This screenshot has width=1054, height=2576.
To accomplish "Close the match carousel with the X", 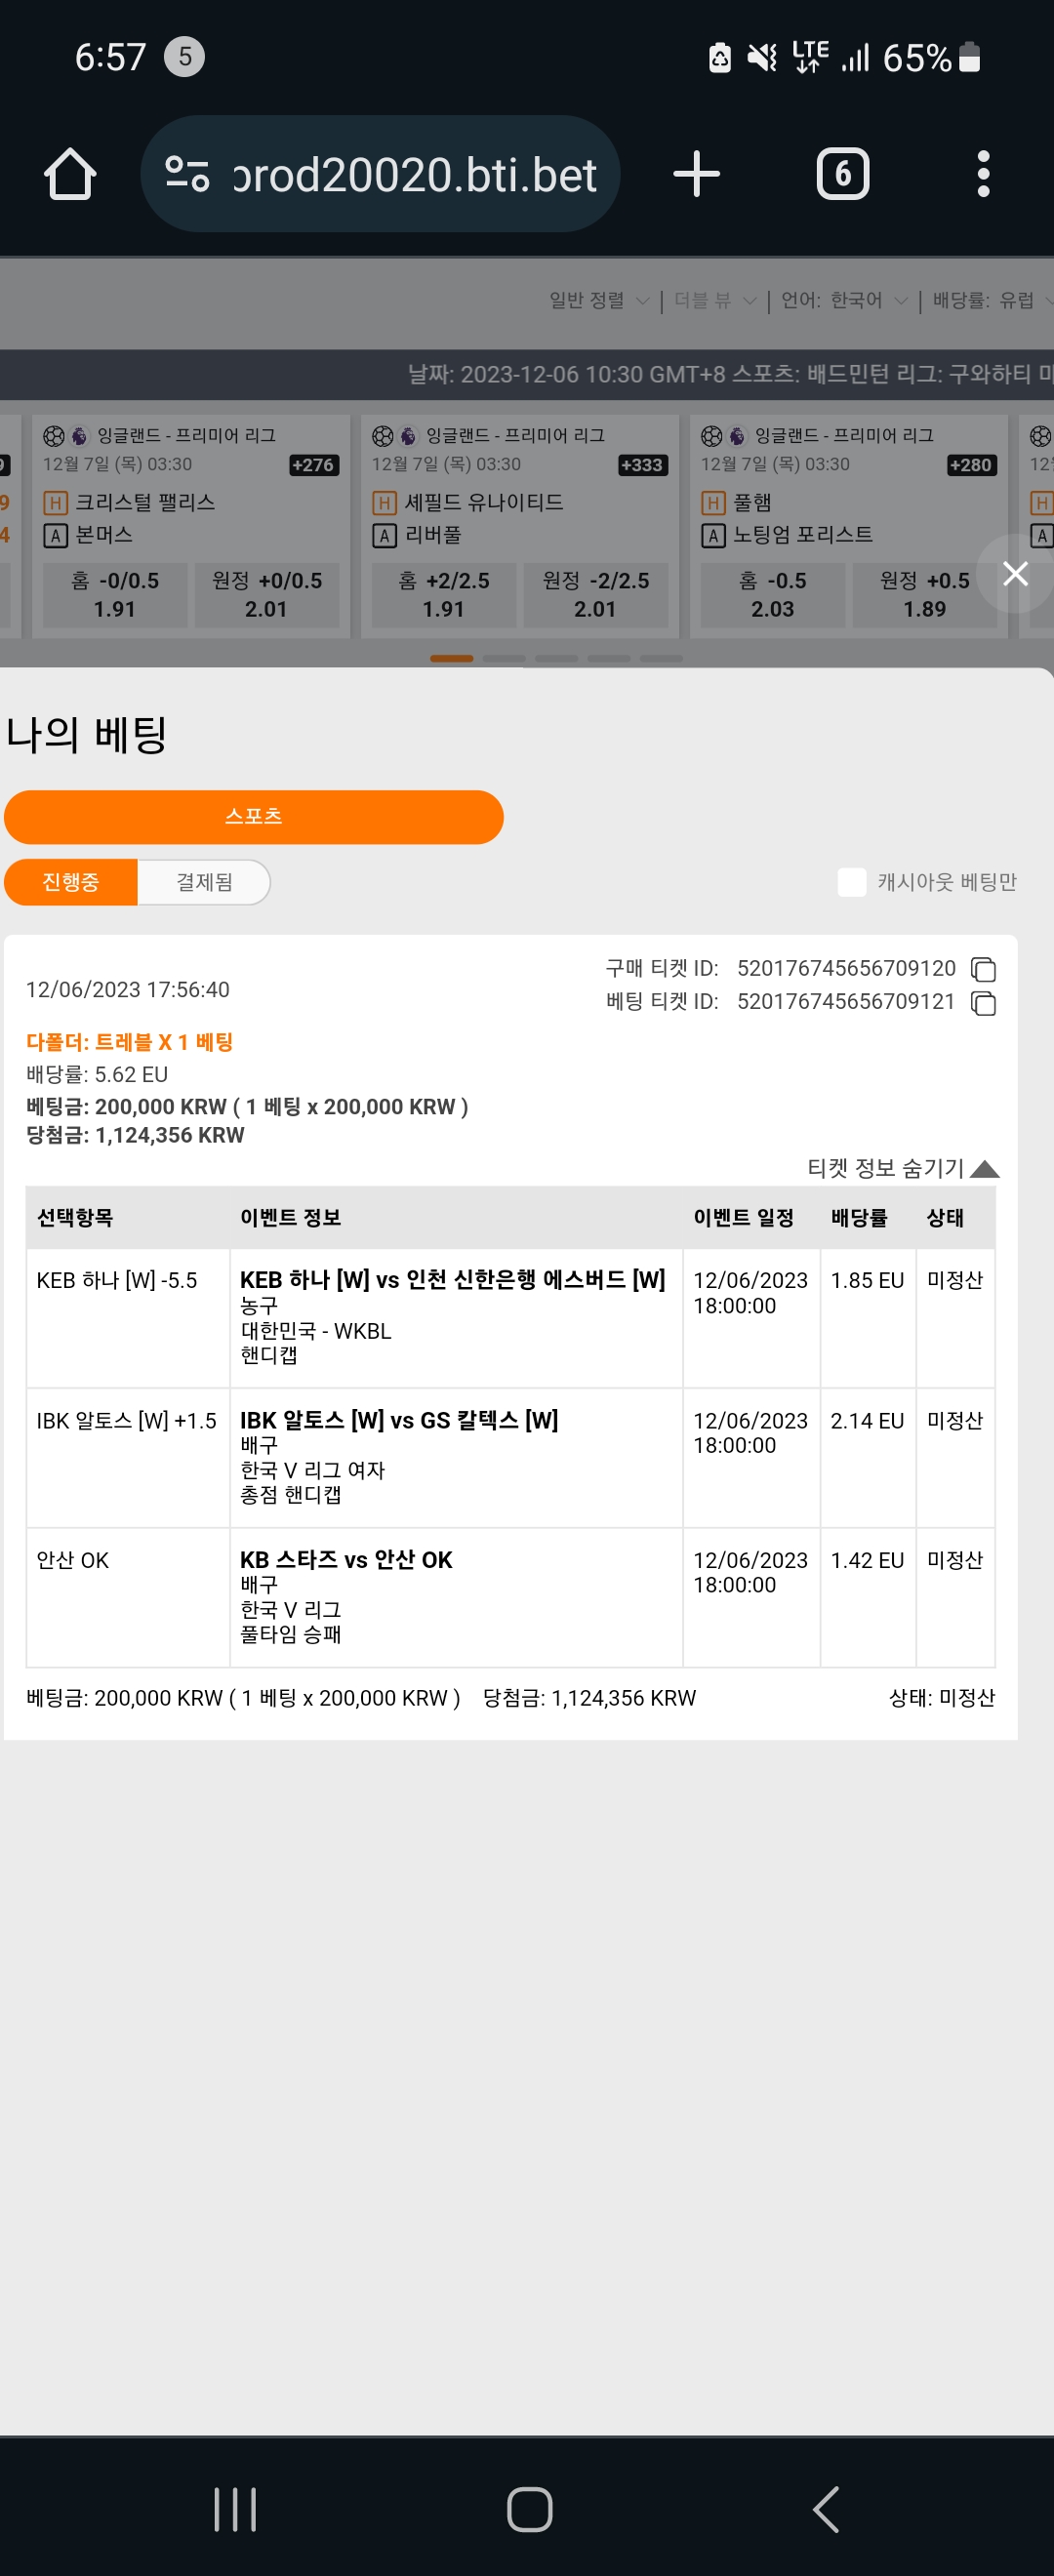I will 1015,573.
